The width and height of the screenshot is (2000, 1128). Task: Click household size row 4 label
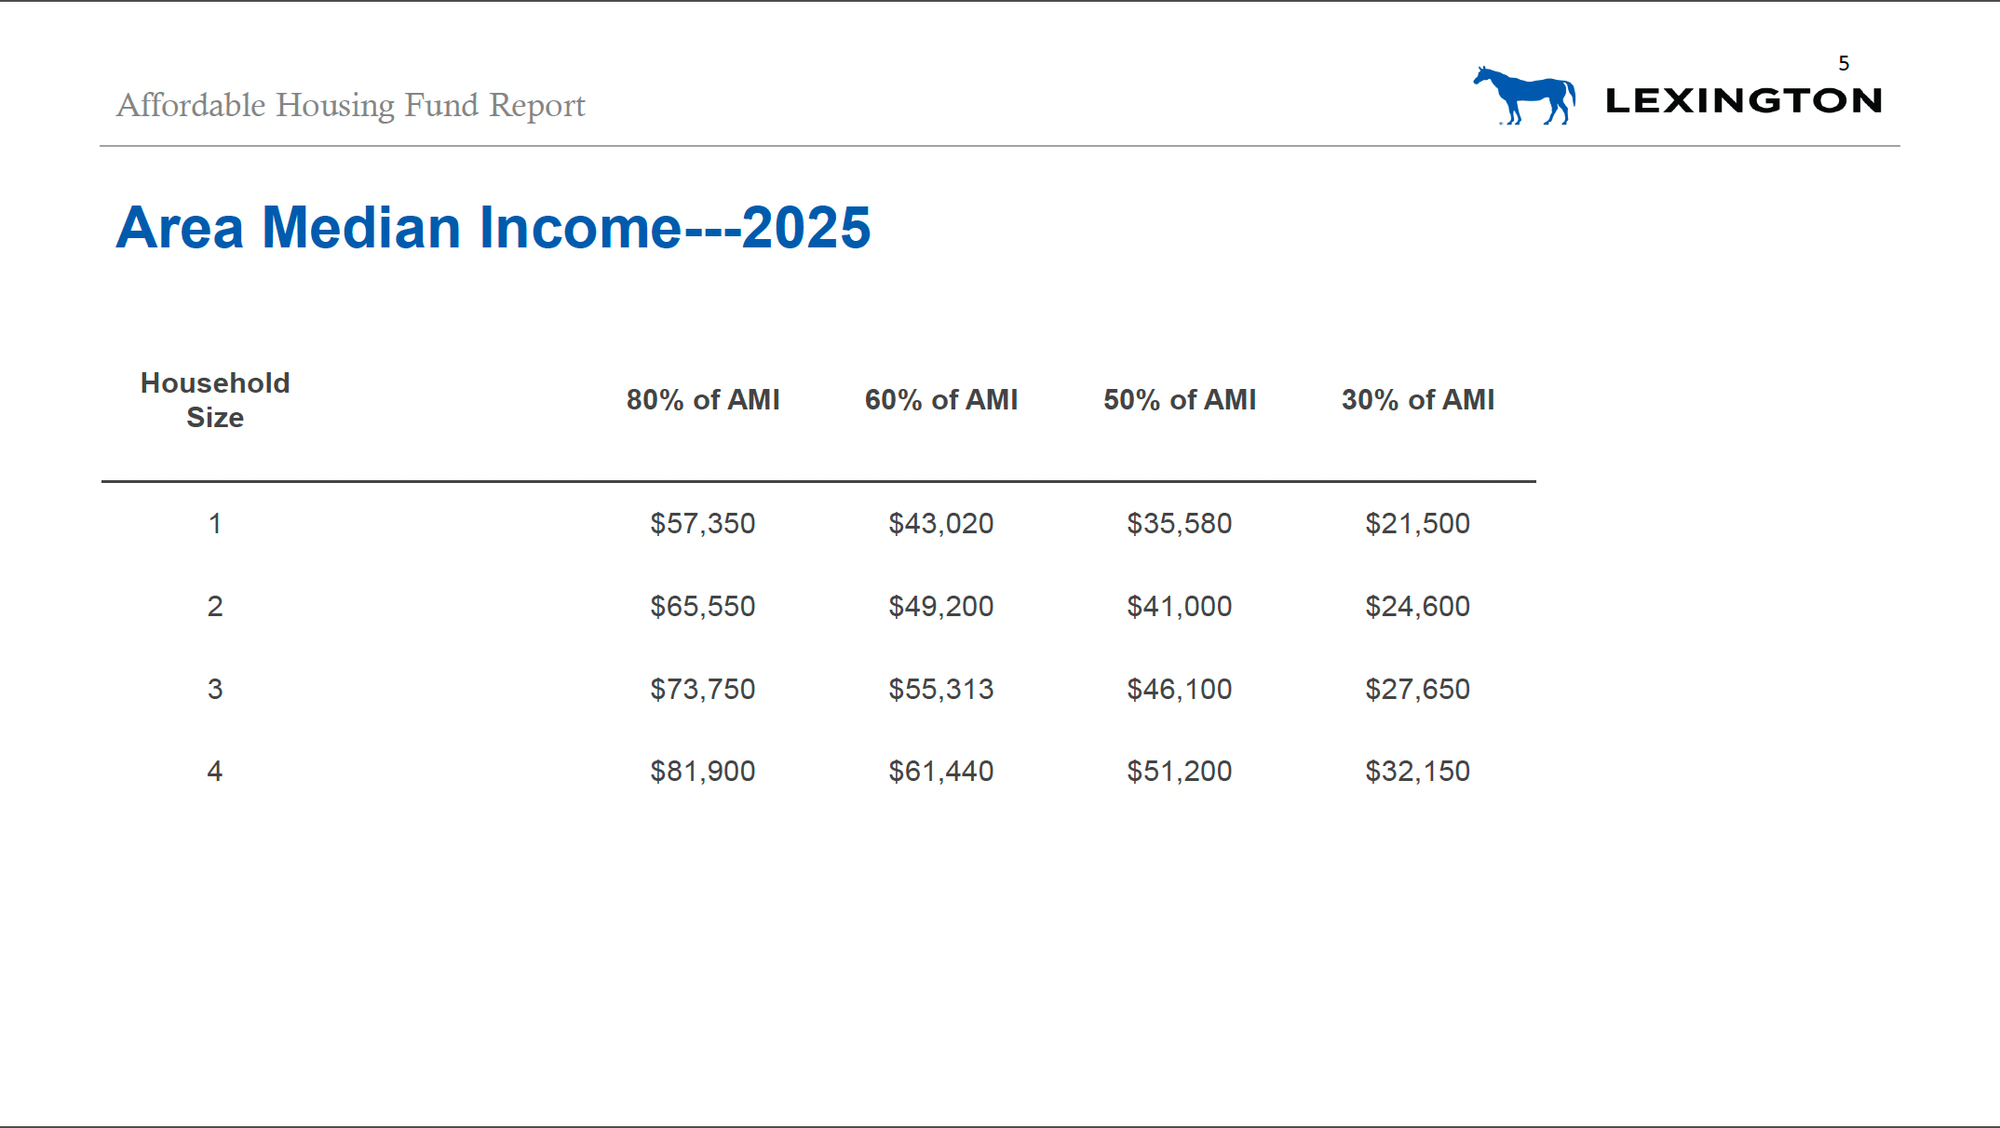pyautogui.click(x=215, y=771)
